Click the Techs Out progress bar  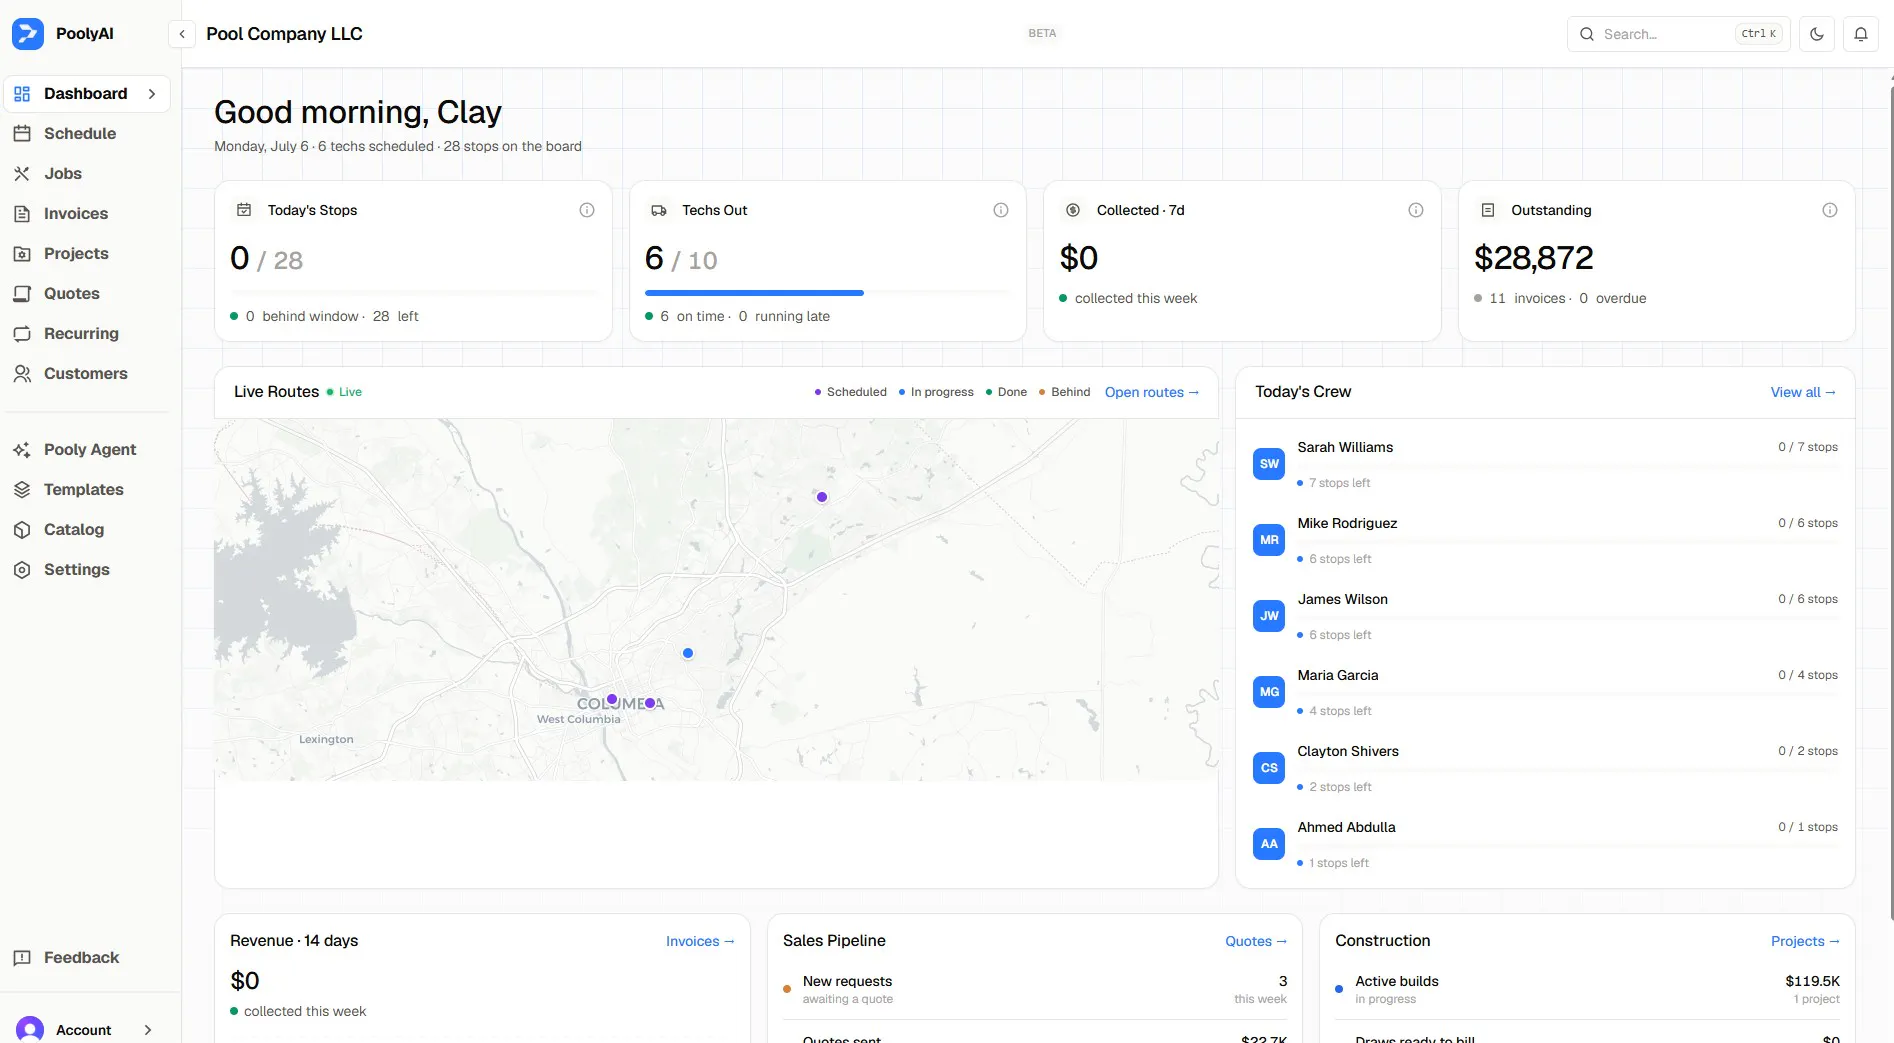point(828,293)
